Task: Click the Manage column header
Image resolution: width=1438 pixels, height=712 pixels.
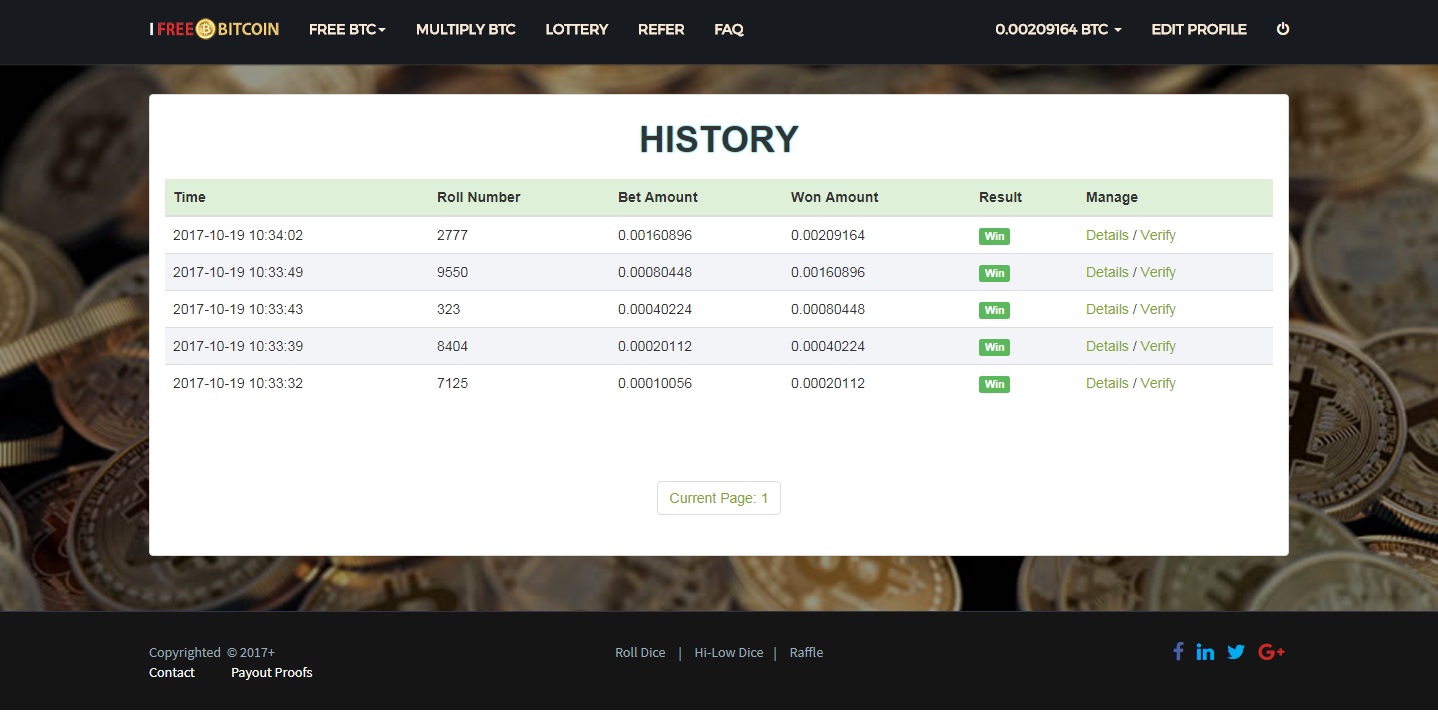Action: point(1112,197)
